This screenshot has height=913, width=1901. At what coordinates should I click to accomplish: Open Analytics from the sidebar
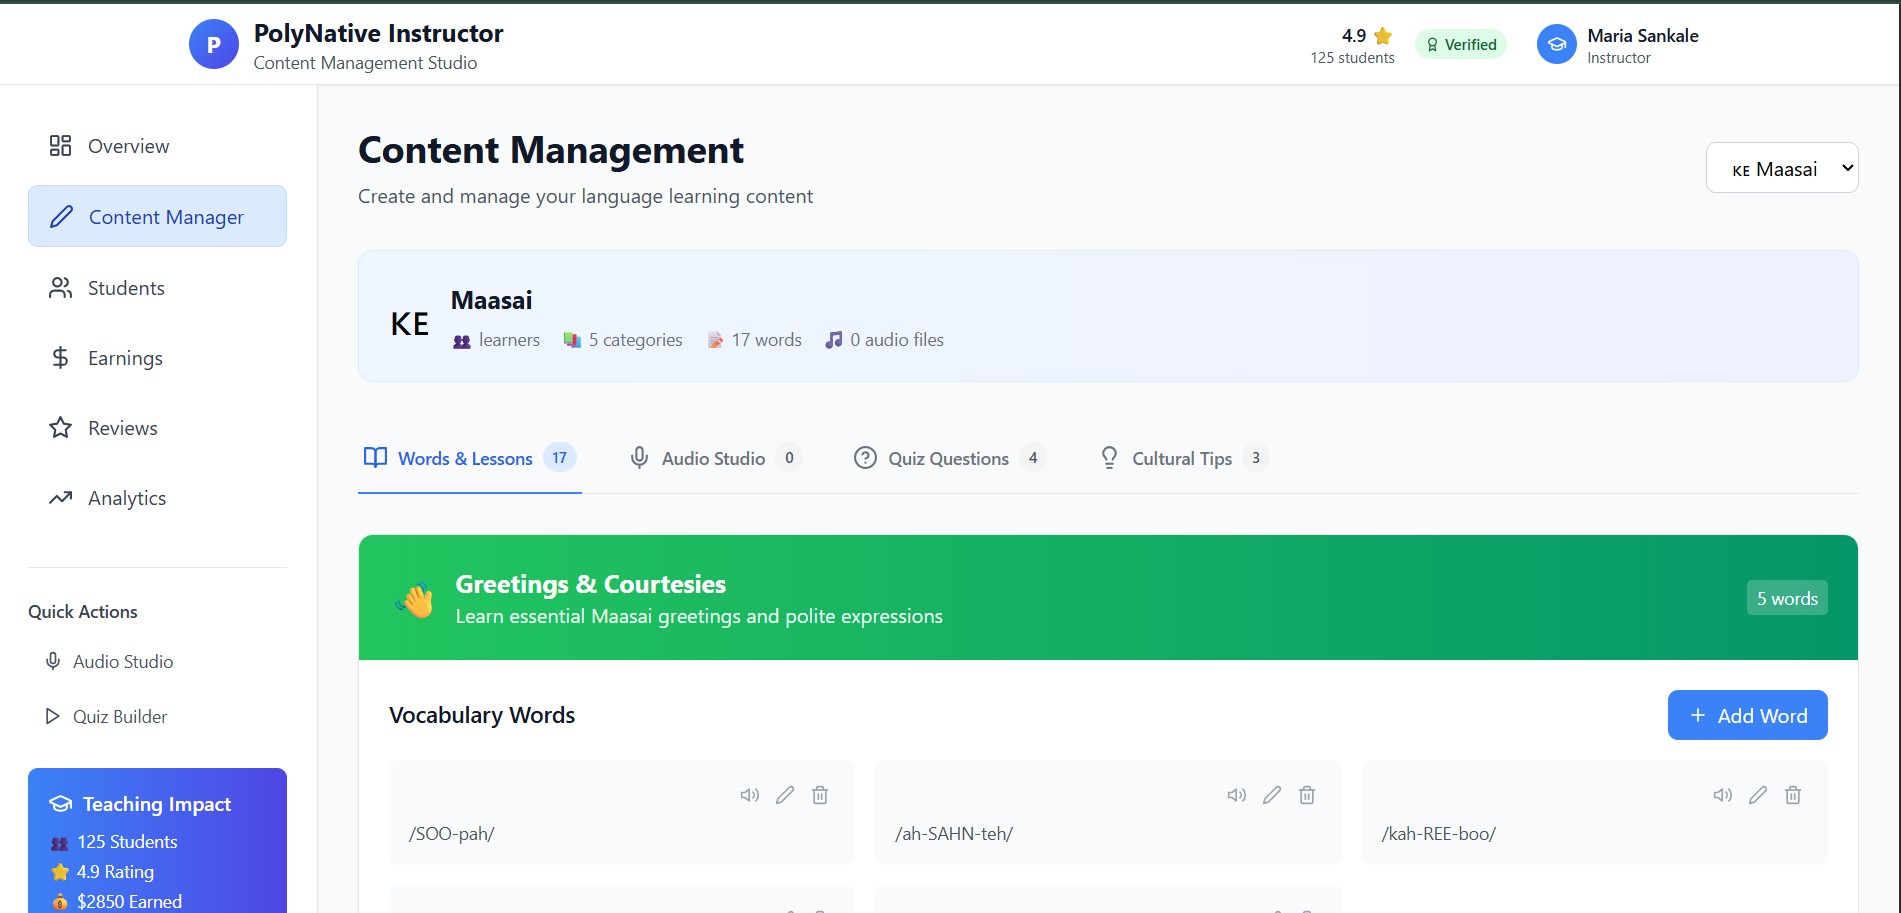click(x=157, y=498)
